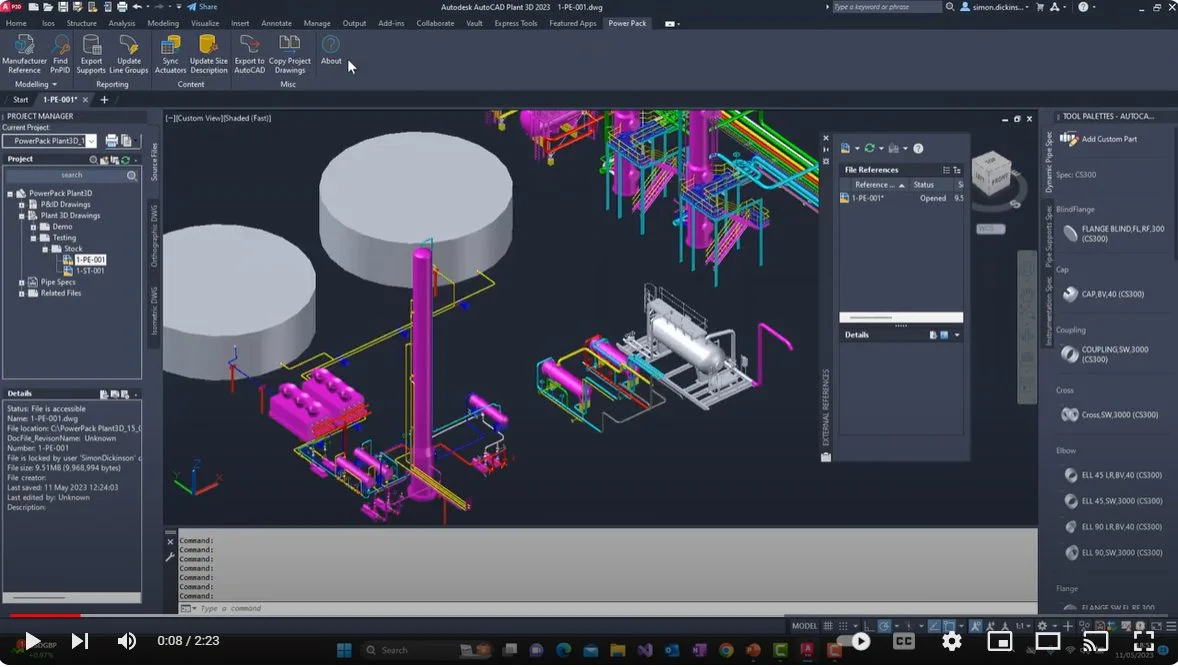Switch to the Isos ribbon tab
This screenshot has height=667, width=1178.
click(x=48, y=23)
